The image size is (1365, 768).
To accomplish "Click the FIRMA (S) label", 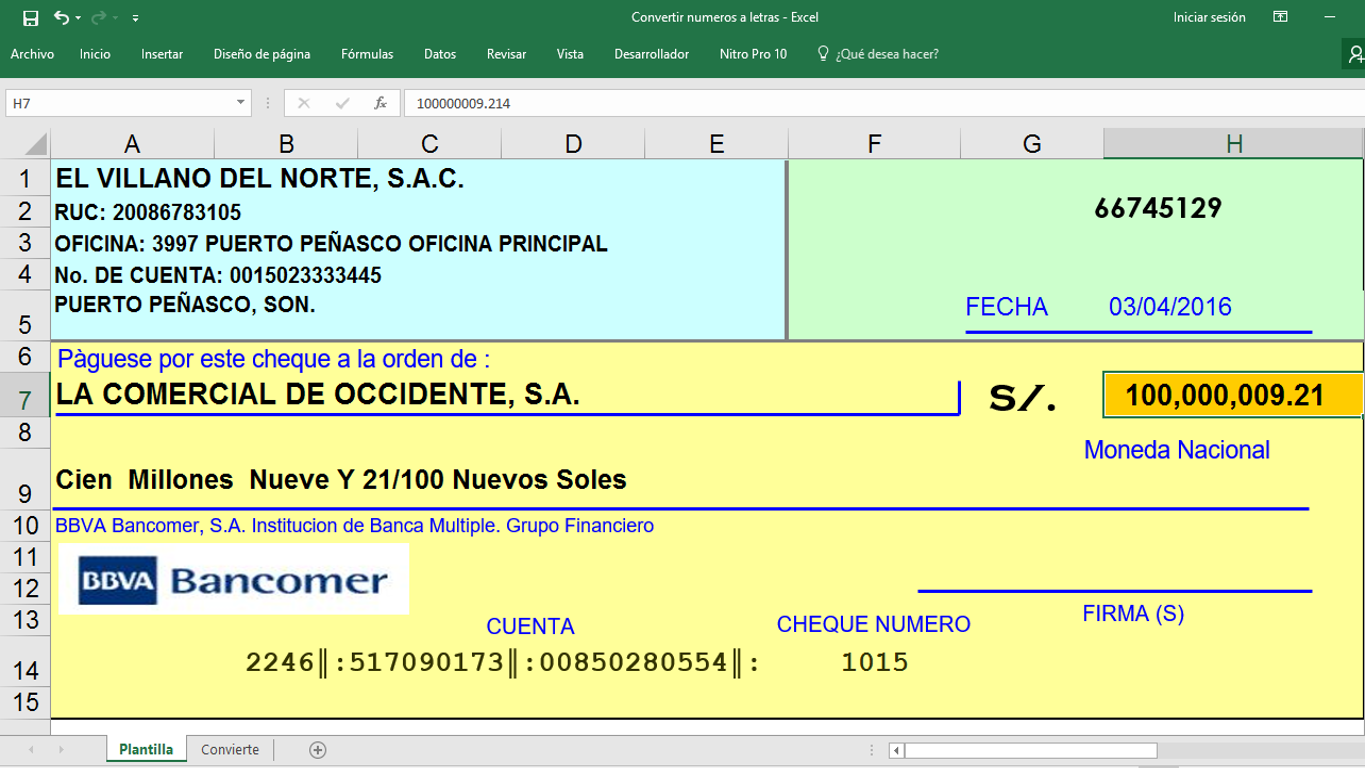I will 1133,613.
